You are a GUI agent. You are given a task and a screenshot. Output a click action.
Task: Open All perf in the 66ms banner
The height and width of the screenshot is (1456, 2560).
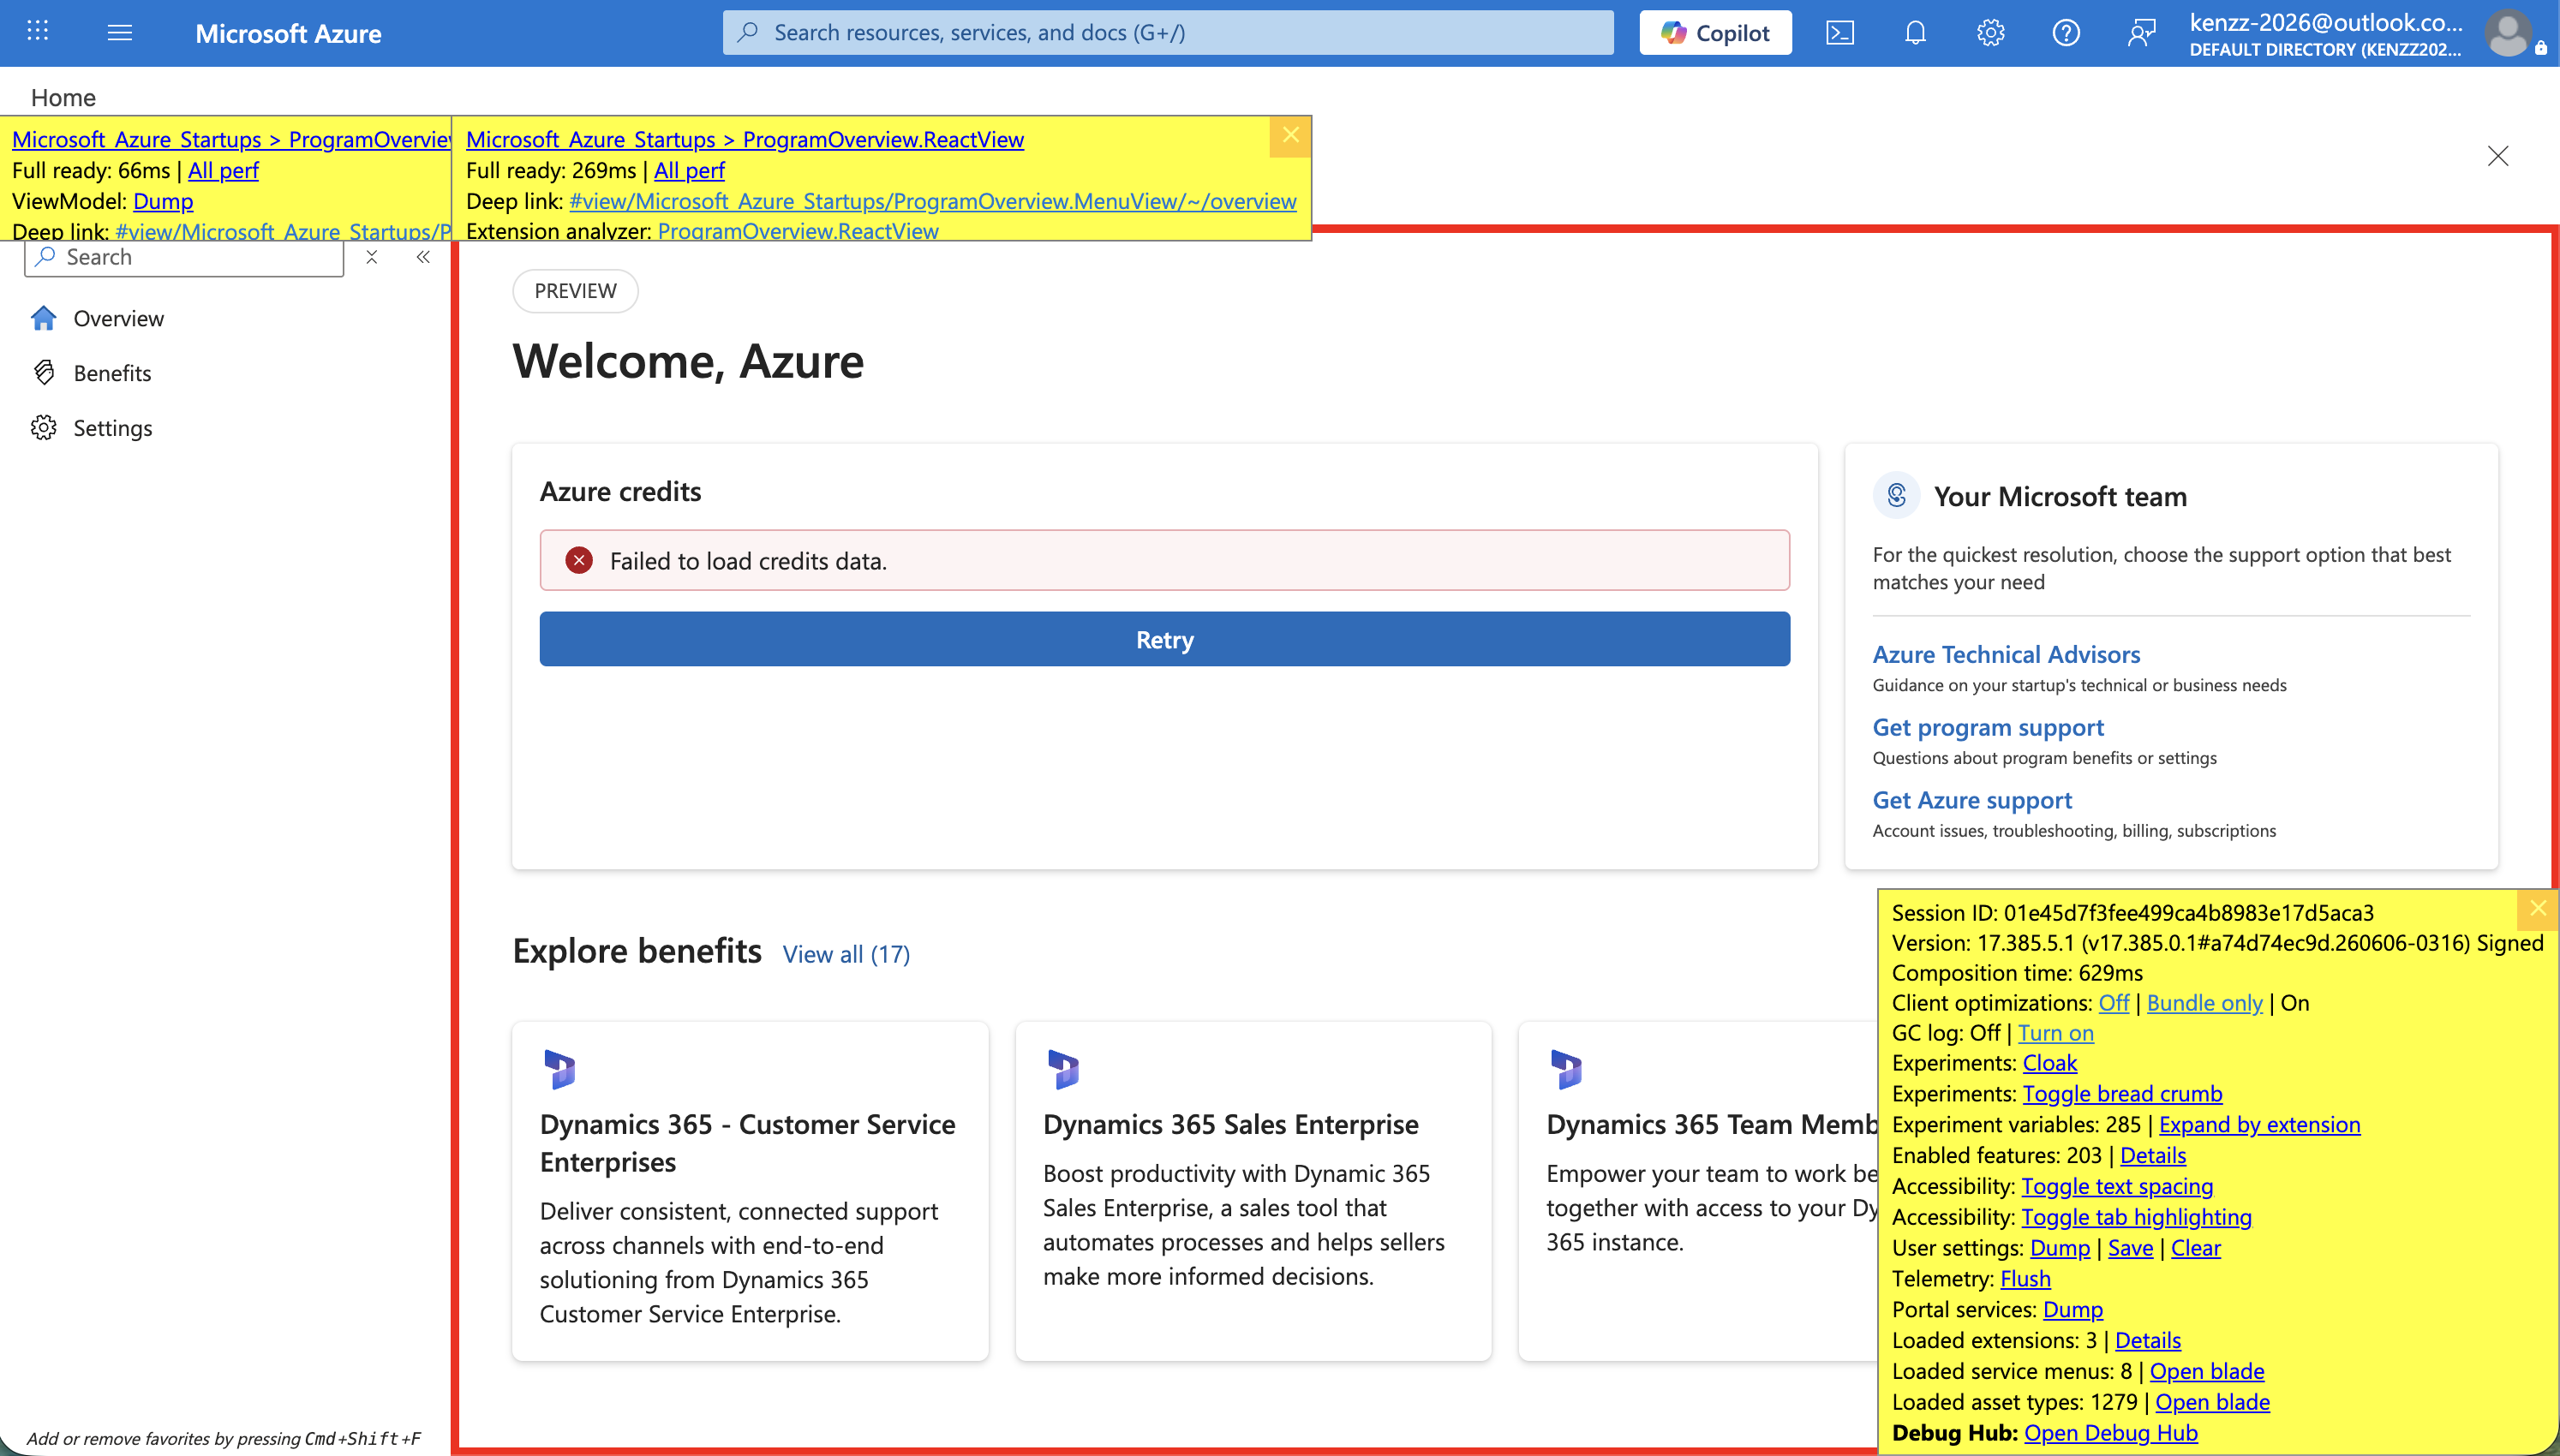[x=223, y=170]
